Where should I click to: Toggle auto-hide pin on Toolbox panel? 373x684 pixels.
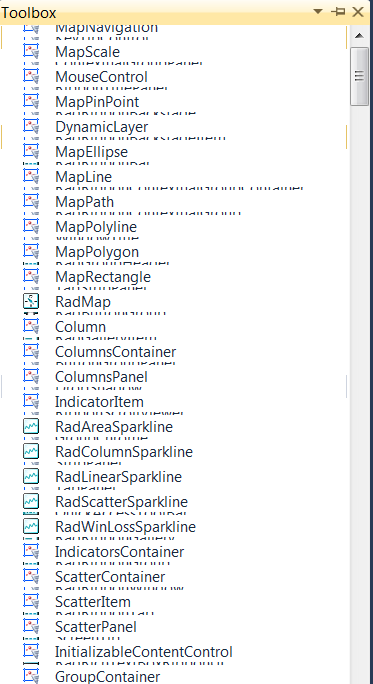click(338, 12)
